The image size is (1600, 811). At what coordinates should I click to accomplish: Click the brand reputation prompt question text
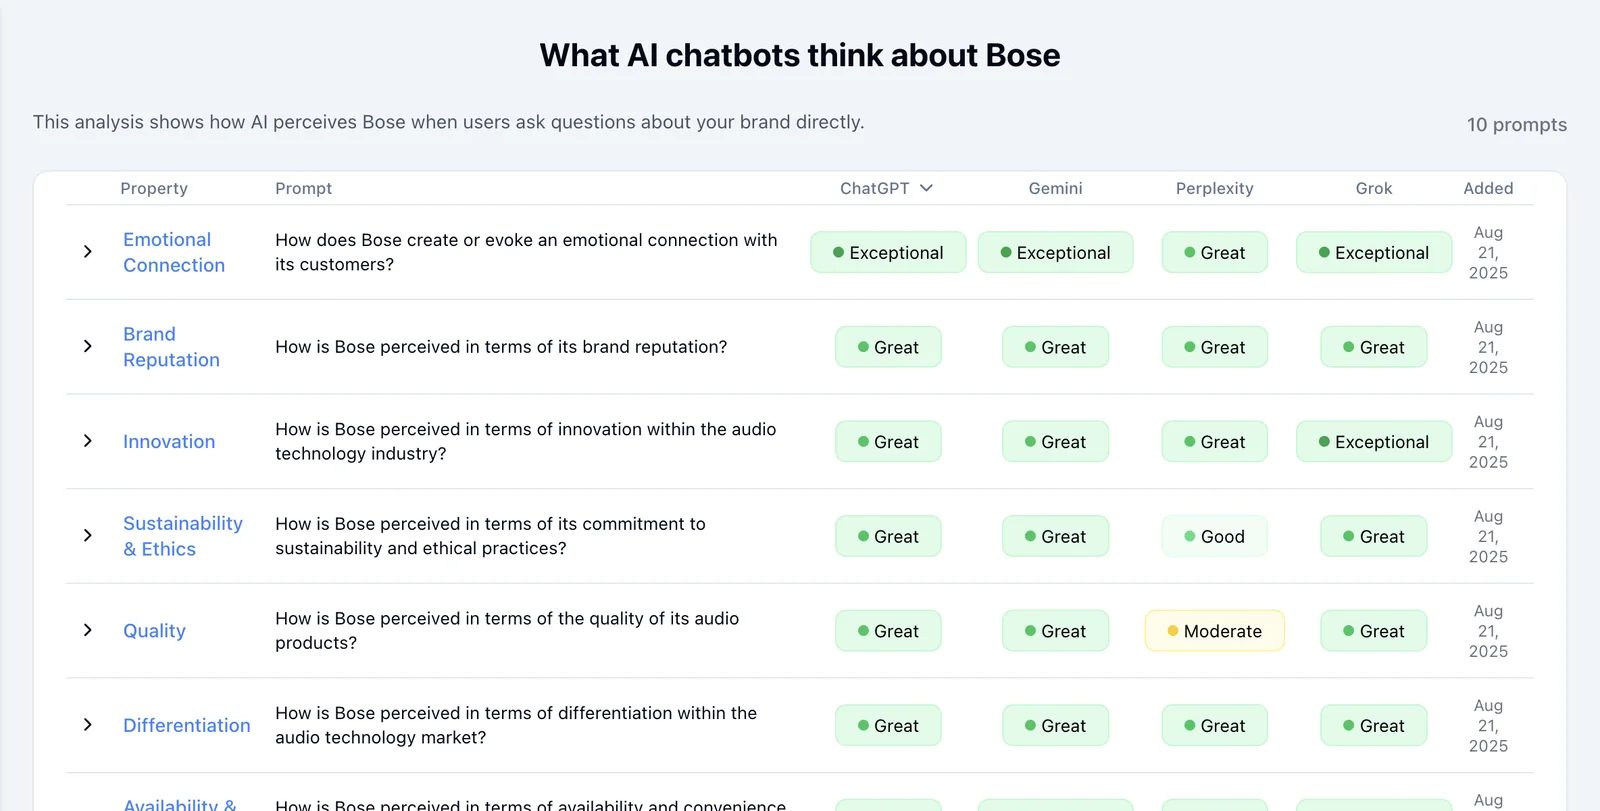501,347
